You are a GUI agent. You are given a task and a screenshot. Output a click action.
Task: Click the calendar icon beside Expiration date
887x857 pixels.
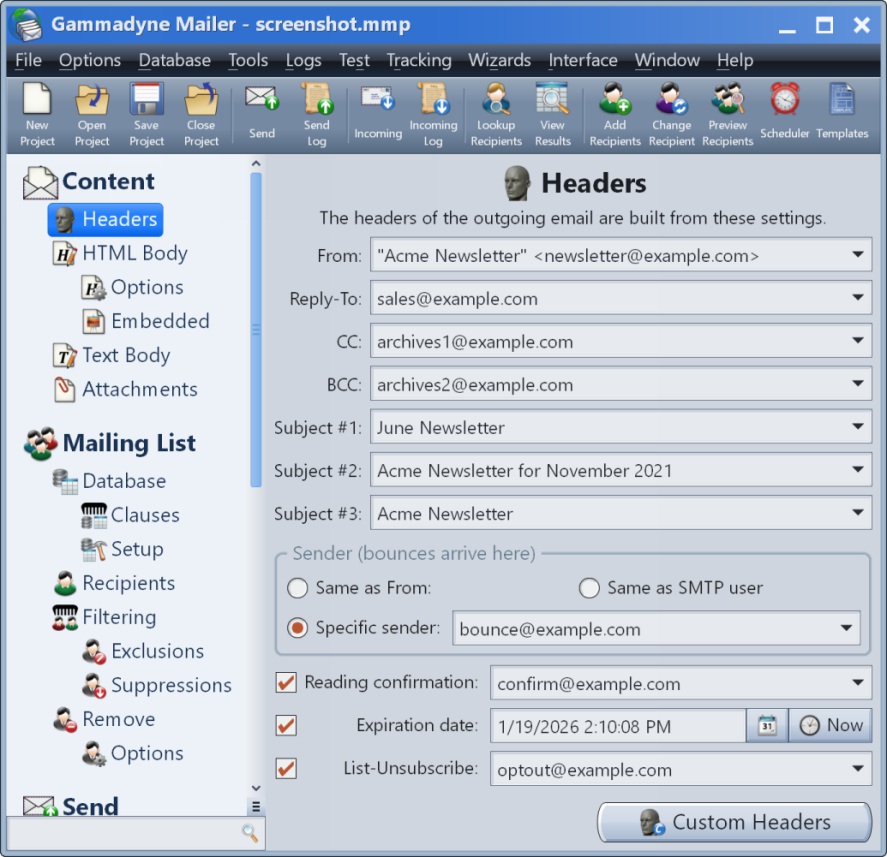point(766,725)
